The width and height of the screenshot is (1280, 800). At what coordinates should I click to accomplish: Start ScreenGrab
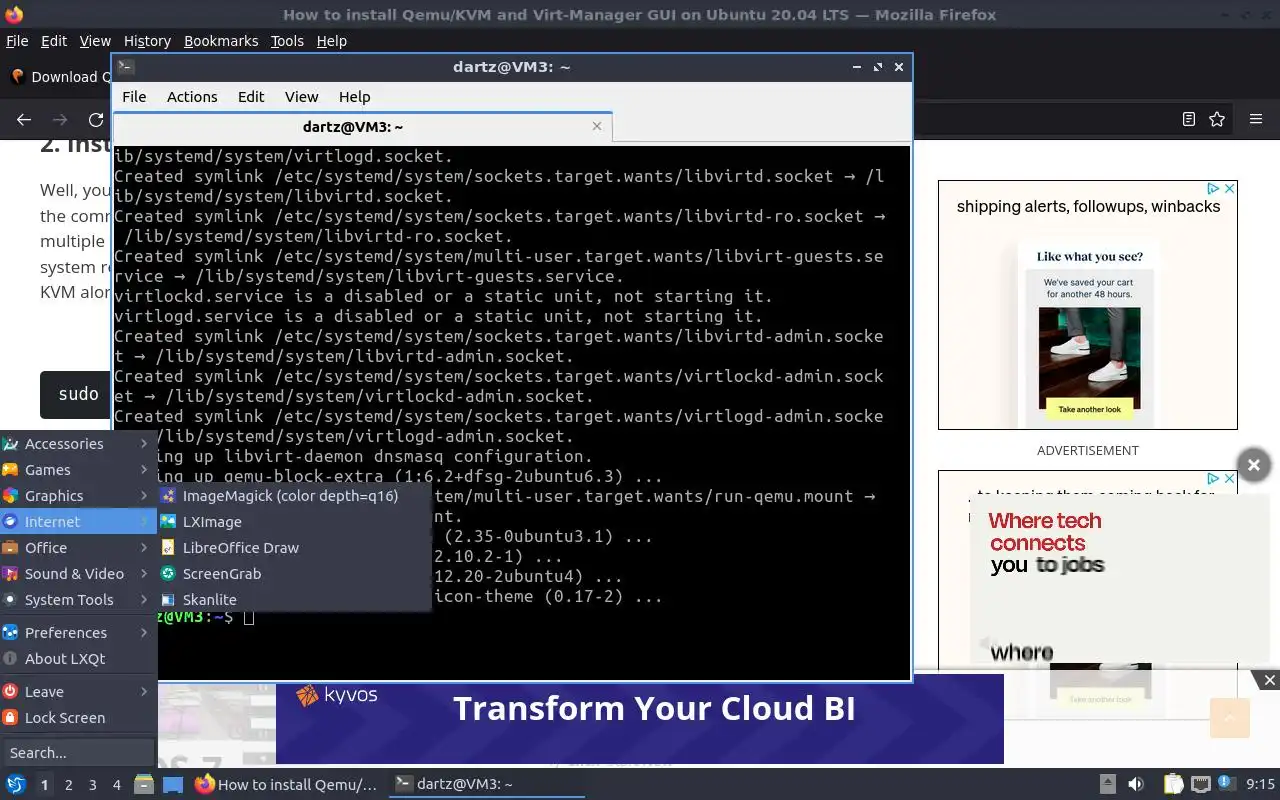(295, 573)
